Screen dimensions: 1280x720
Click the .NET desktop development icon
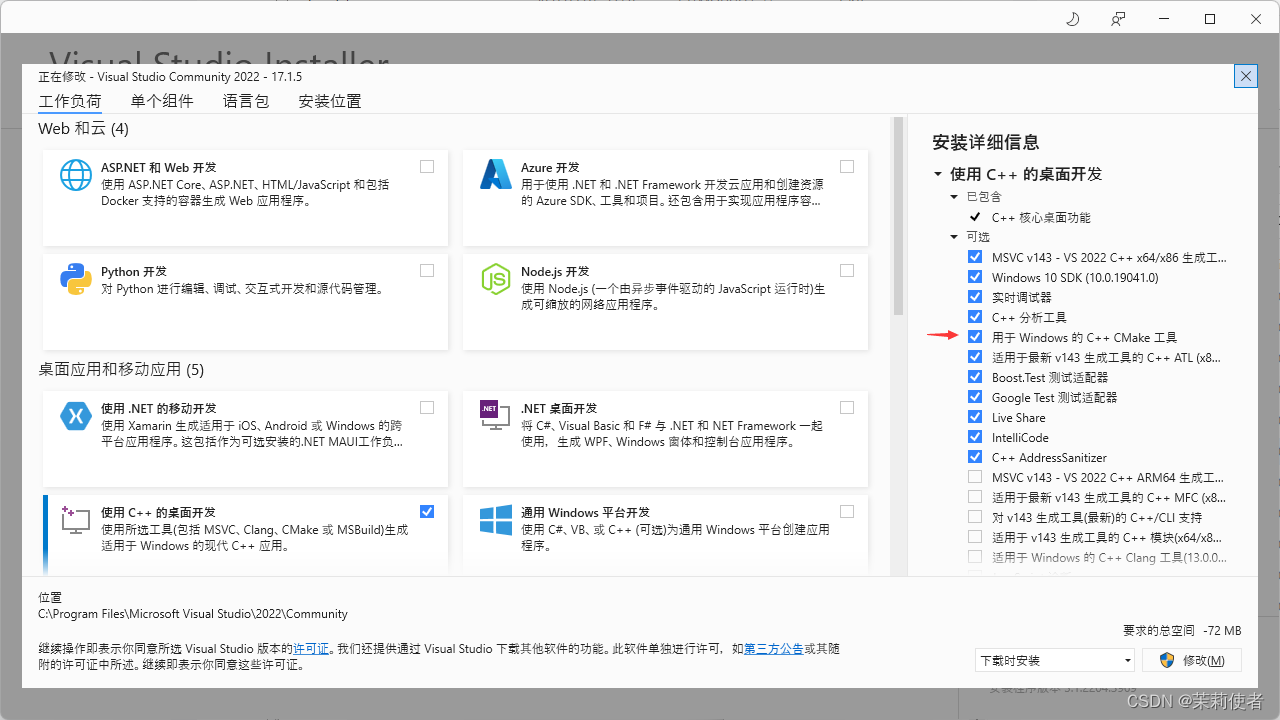point(496,416)
